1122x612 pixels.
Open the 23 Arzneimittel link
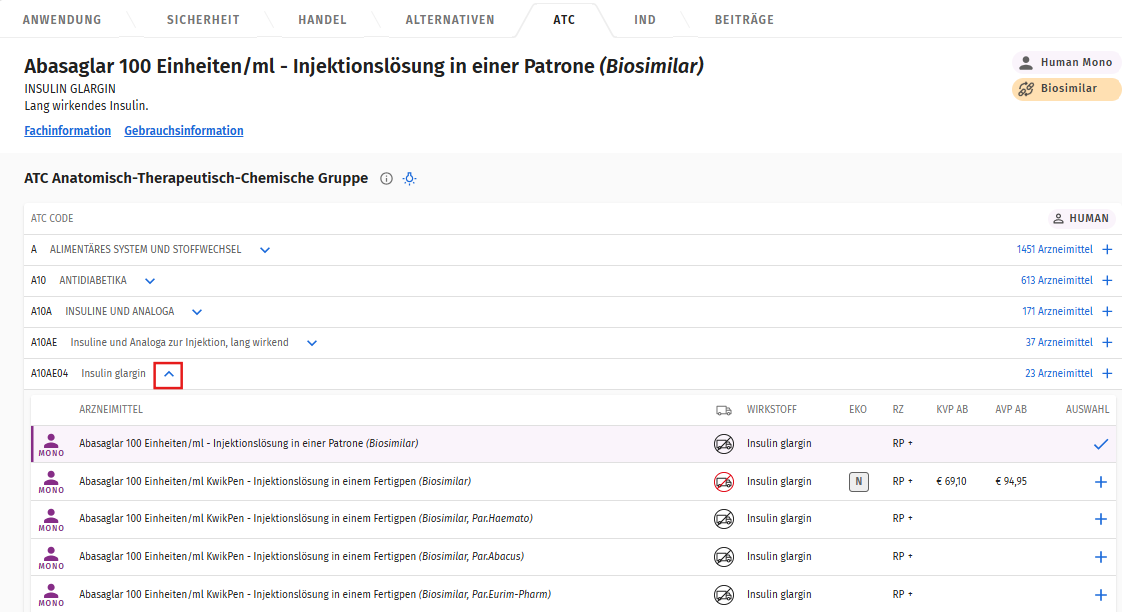(1059, 373)
